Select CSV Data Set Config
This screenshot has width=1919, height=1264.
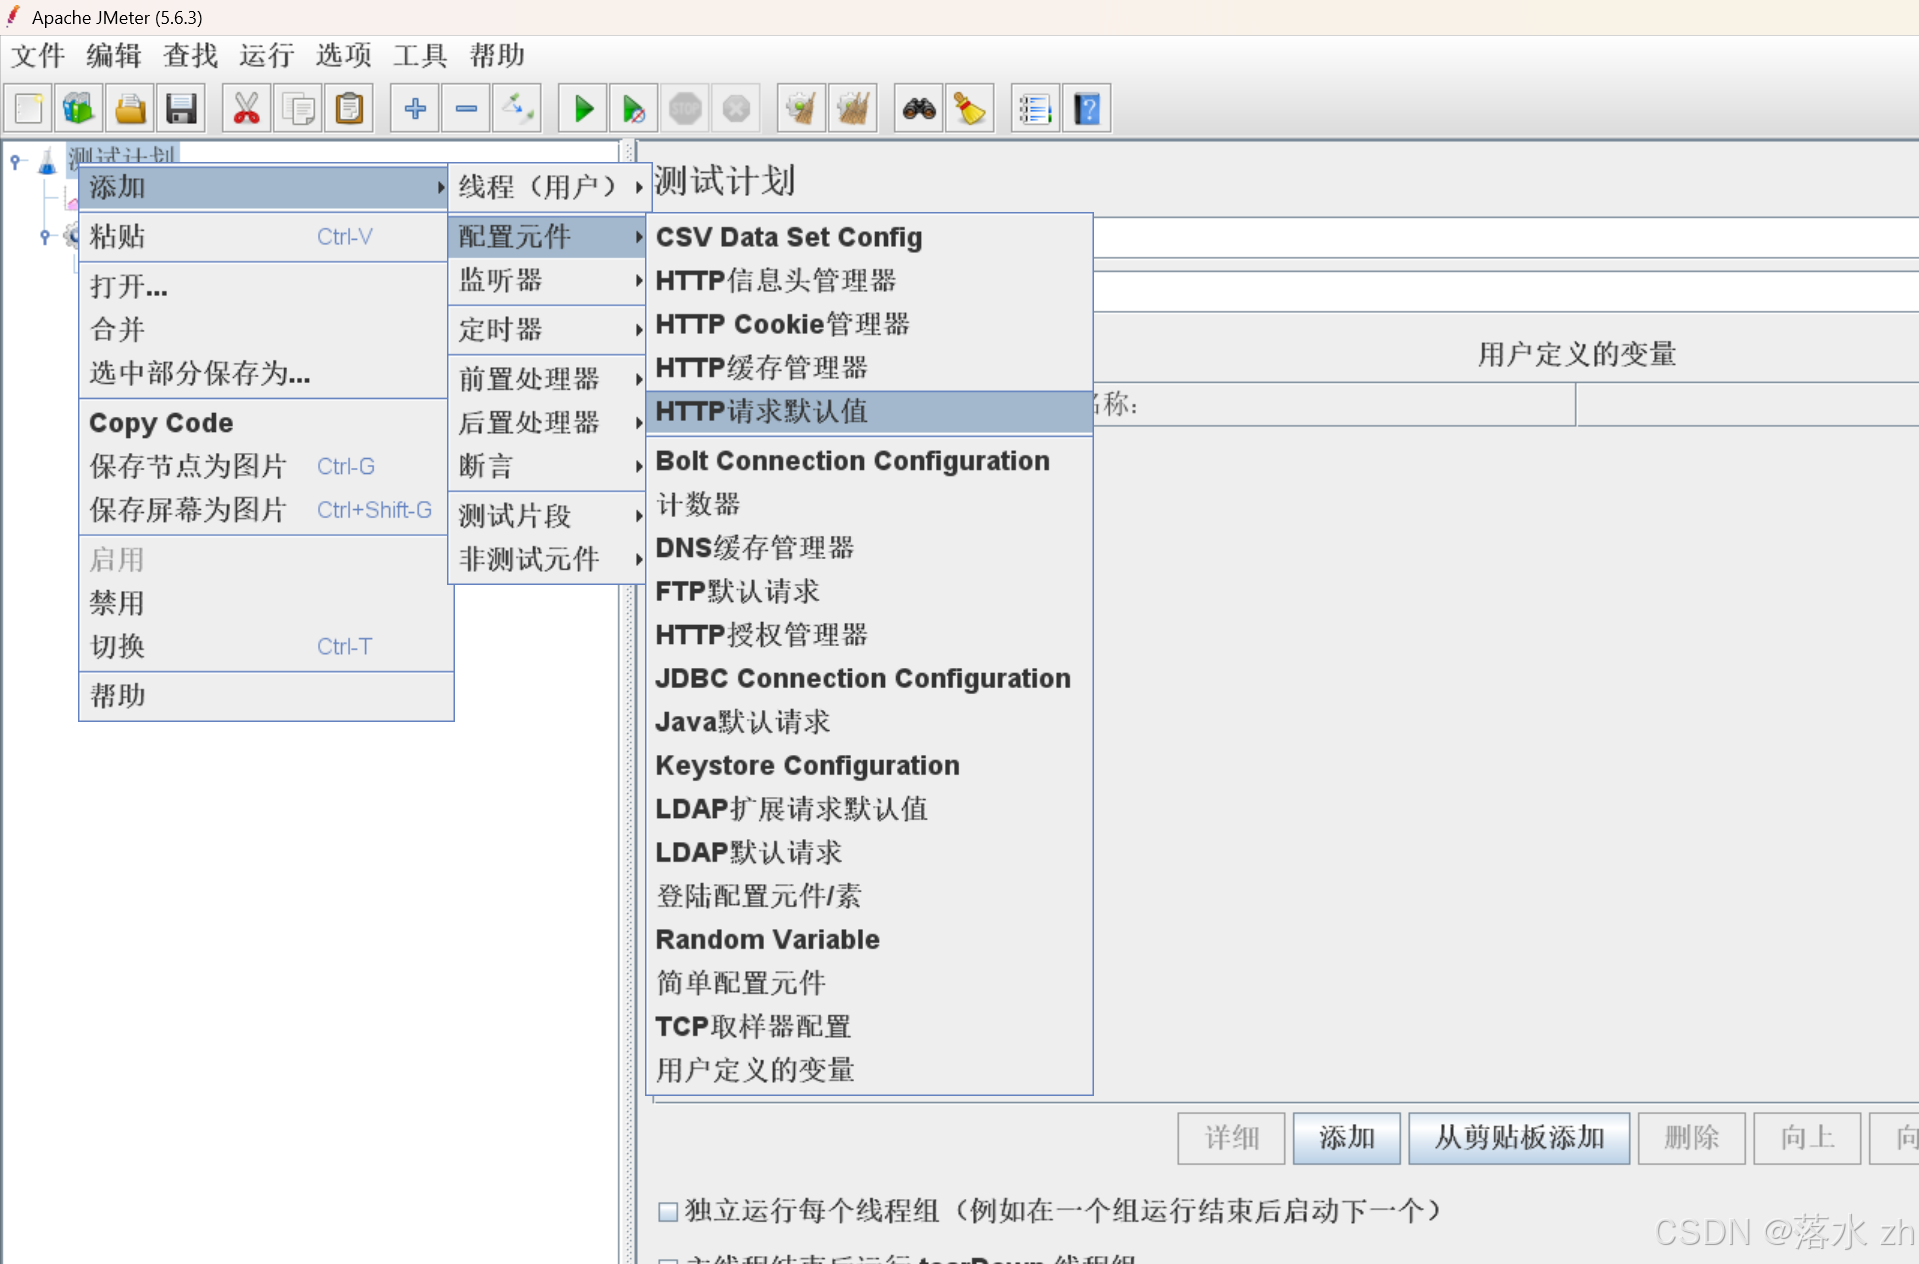click(869, 237)
